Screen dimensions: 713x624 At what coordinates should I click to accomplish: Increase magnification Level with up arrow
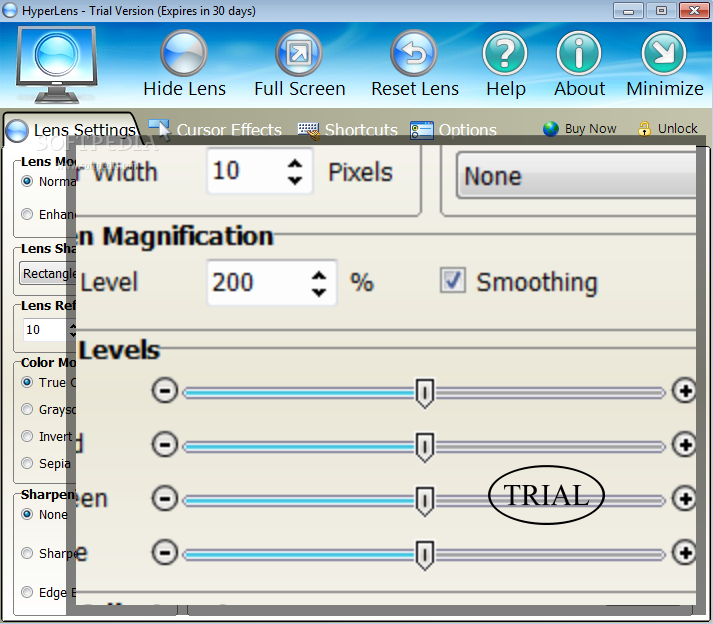coord(319,275)
